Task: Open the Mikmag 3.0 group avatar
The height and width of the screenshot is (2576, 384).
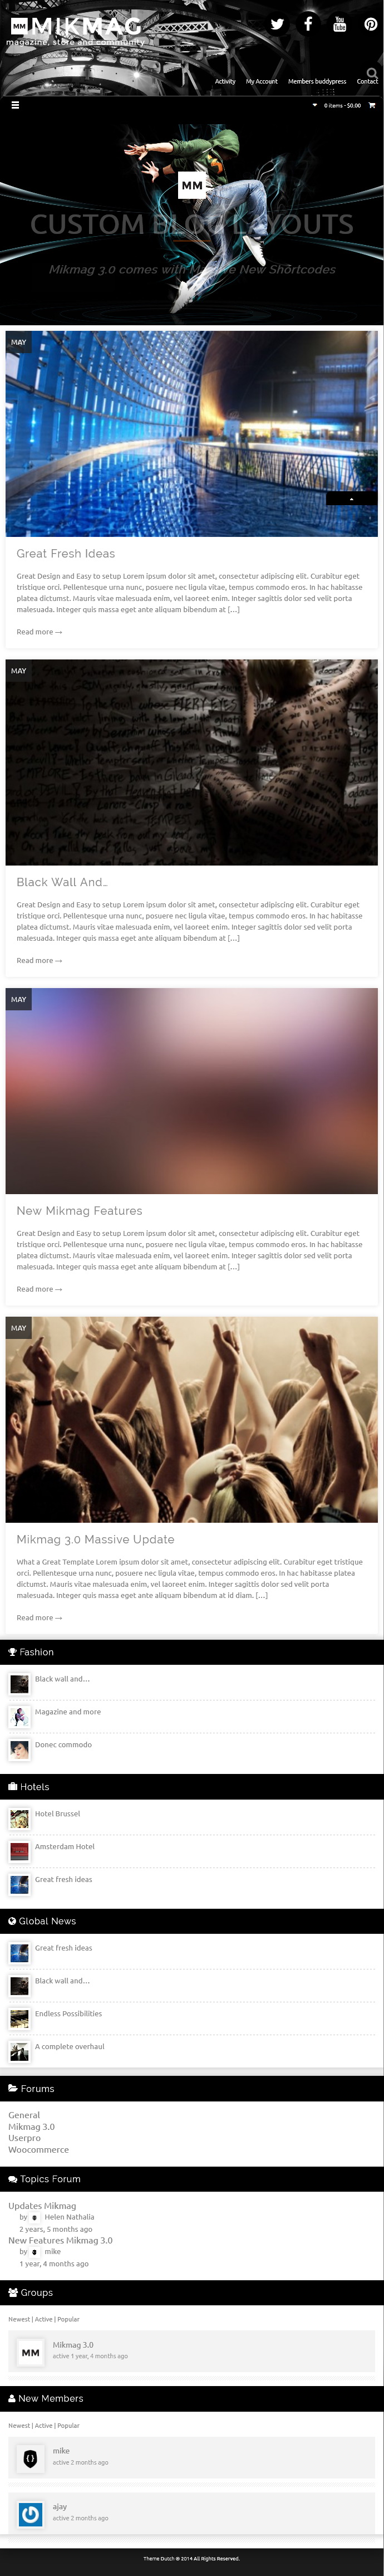Action: point(31,2352)
